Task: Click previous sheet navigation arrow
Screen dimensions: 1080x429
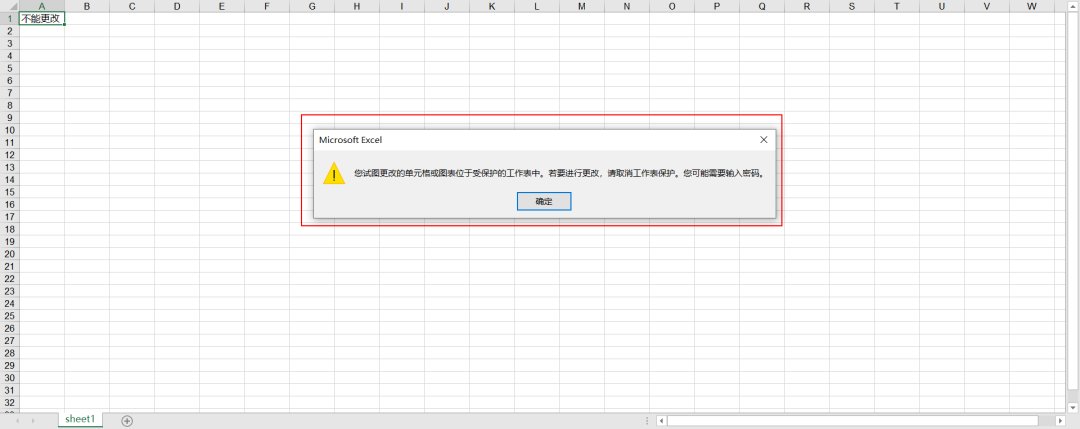Action: (x=17, y=421)
